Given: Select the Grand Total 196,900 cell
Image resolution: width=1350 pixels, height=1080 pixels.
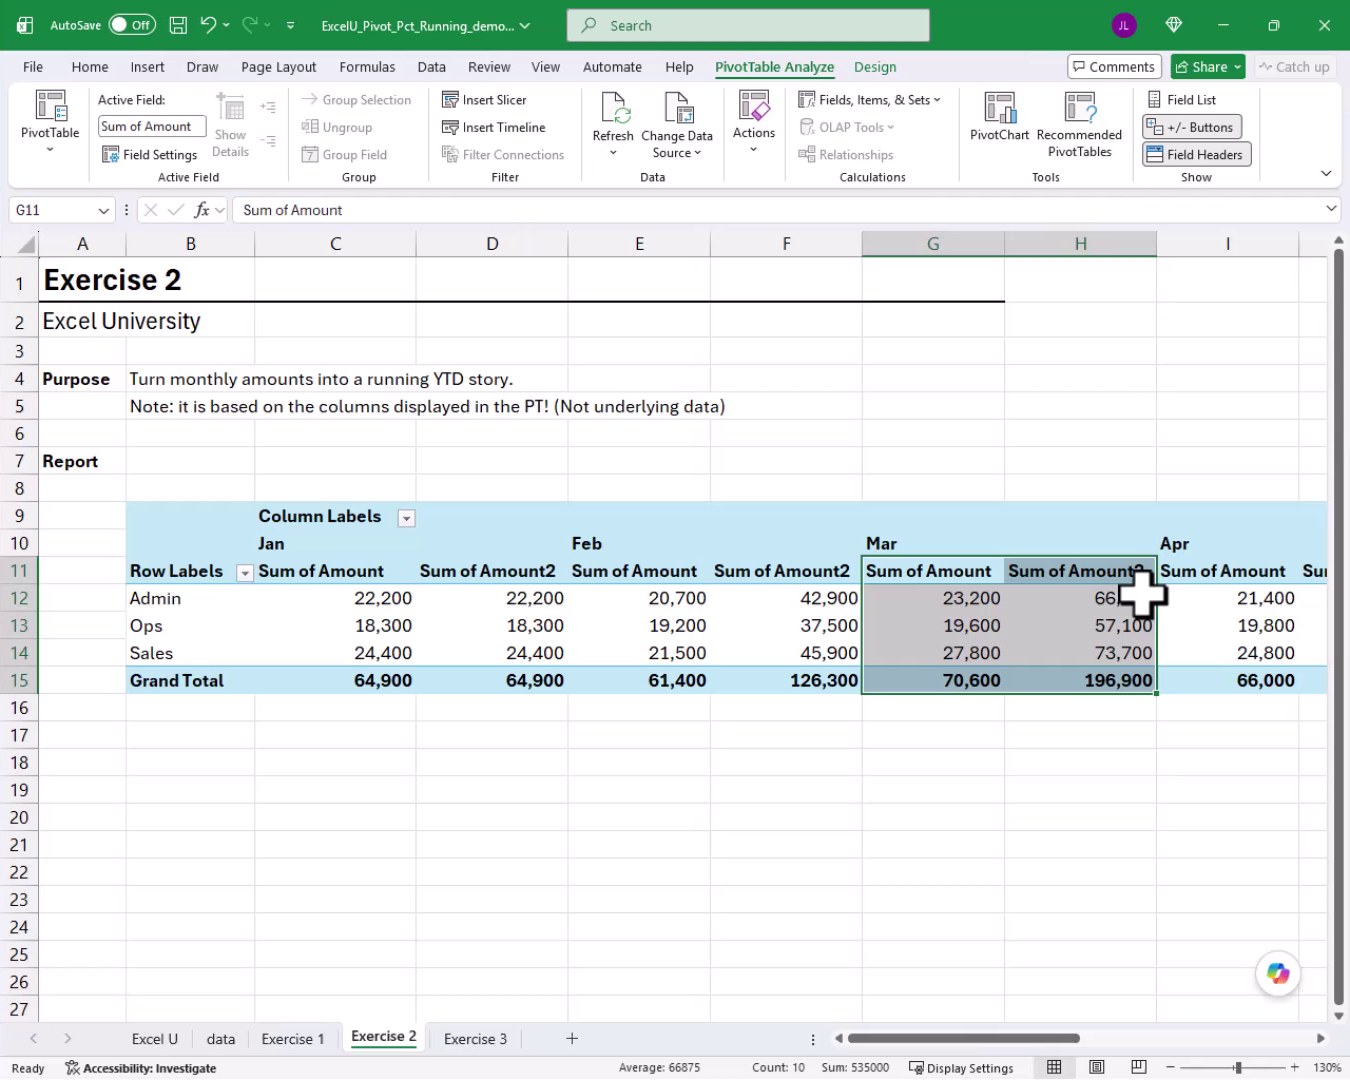Looking at the screenshot, I should (1080, 680).
